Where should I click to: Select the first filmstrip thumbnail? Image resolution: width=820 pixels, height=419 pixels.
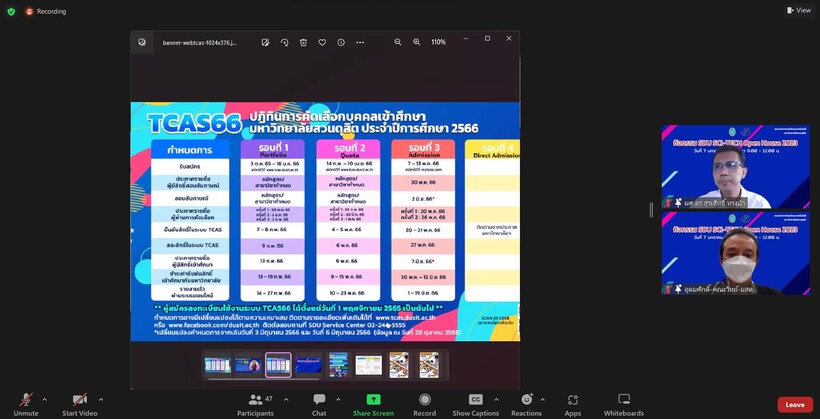coord(217,365)
